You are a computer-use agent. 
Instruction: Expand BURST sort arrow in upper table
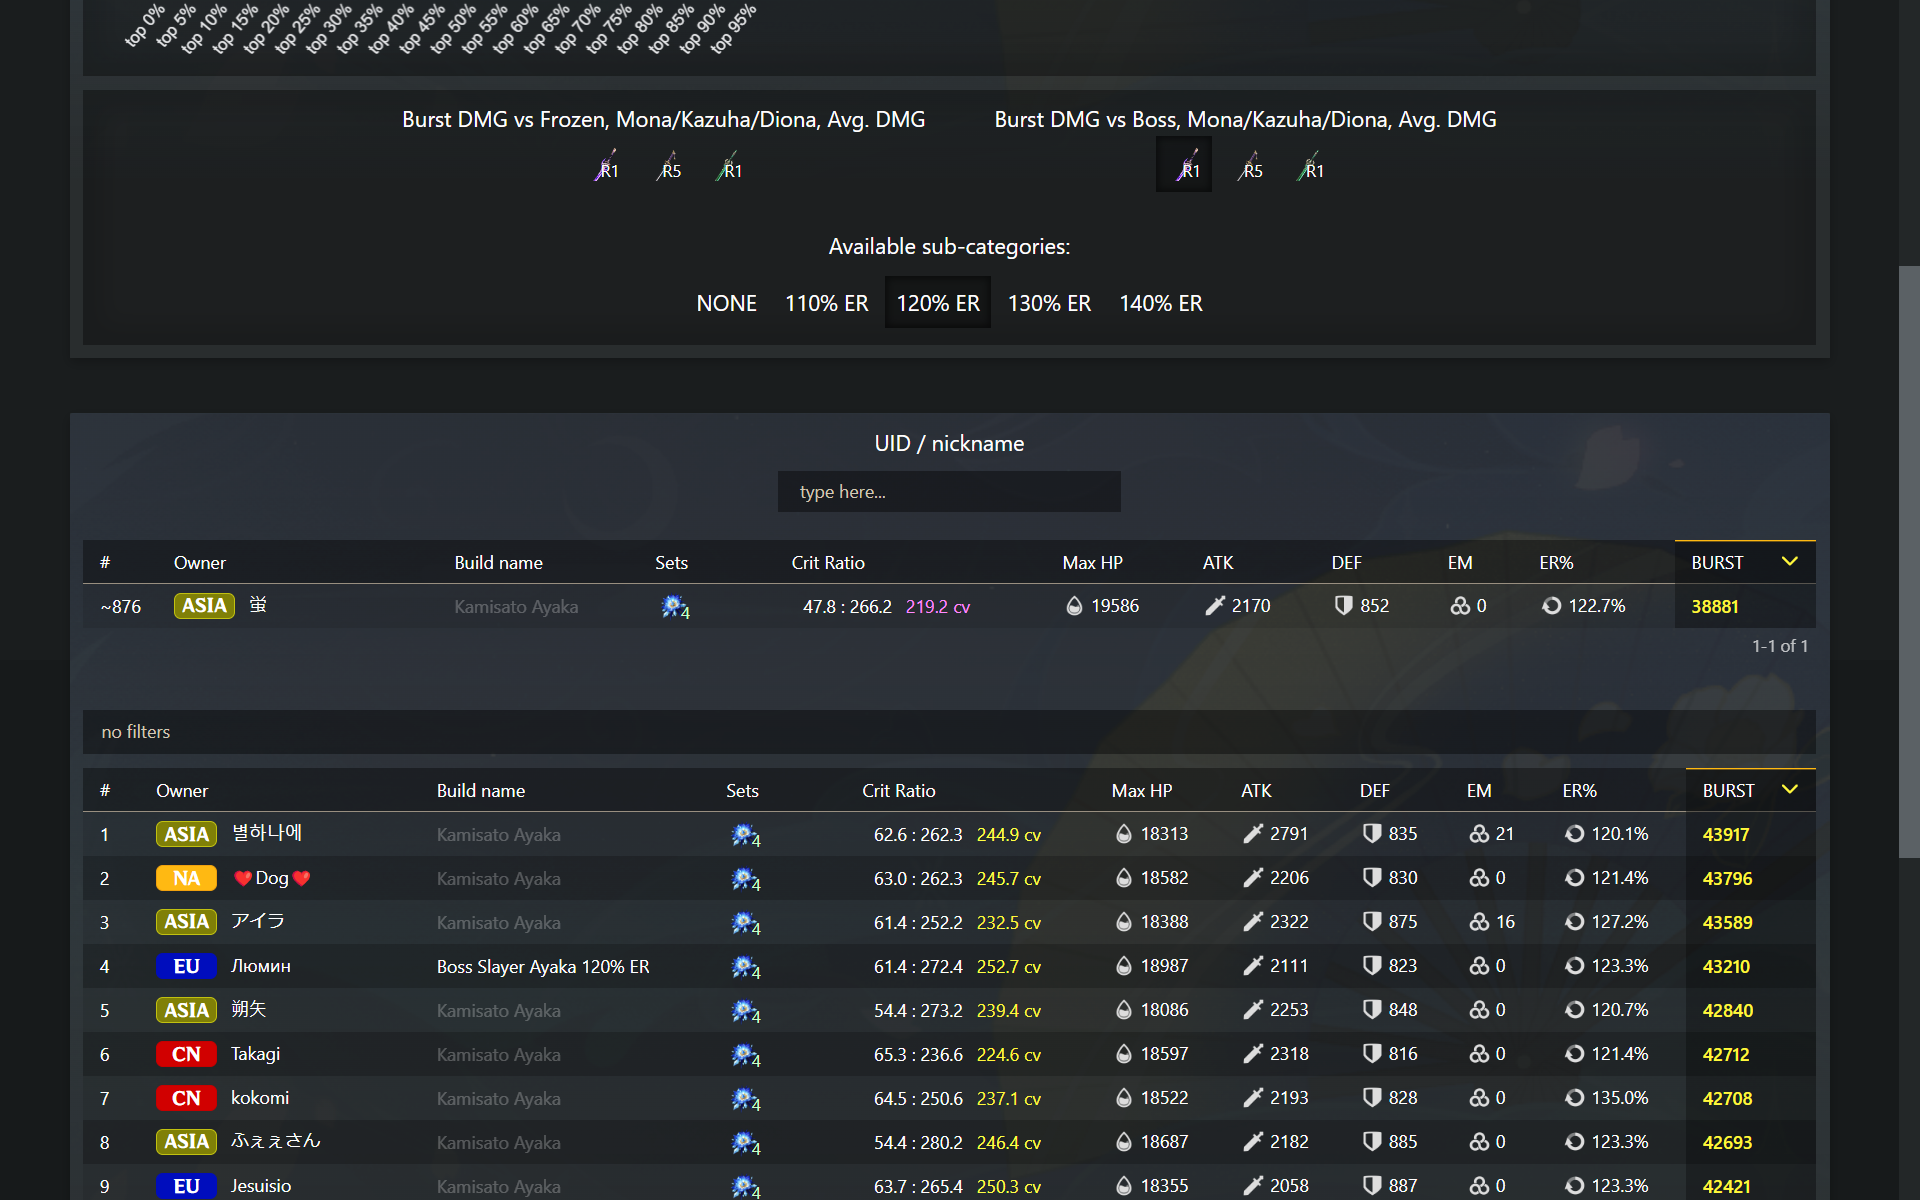[1790, 562]
